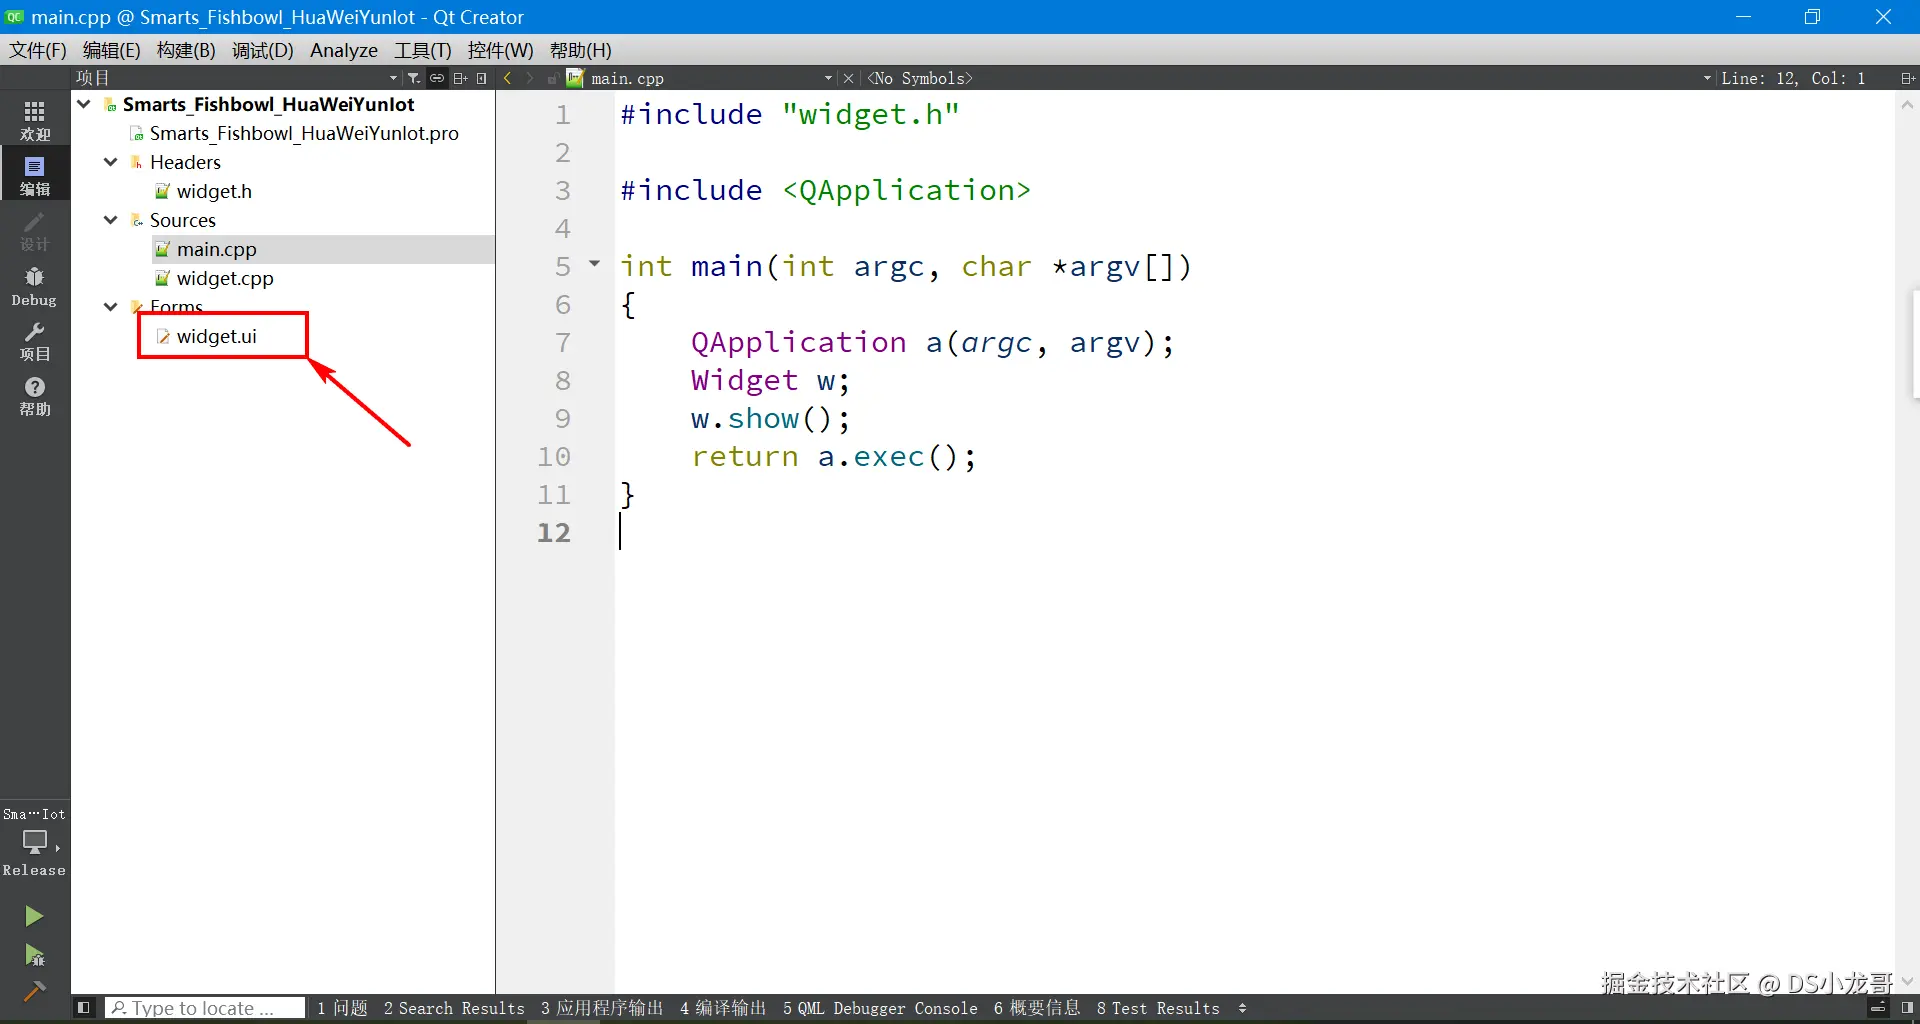Screen dimensions: 1920x1024
Task: Open Projects (项目) mode with wrench icon
Action: click(35, 341)
